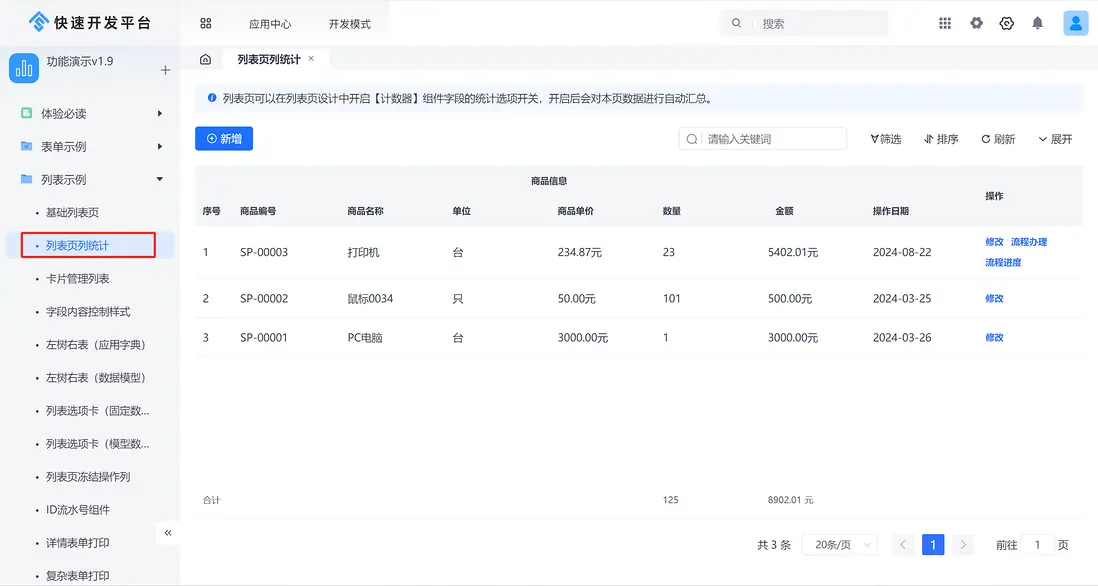Click 2024-03-25 date cell
This screenshot has height=586, width=1098.
click(902, 298)
